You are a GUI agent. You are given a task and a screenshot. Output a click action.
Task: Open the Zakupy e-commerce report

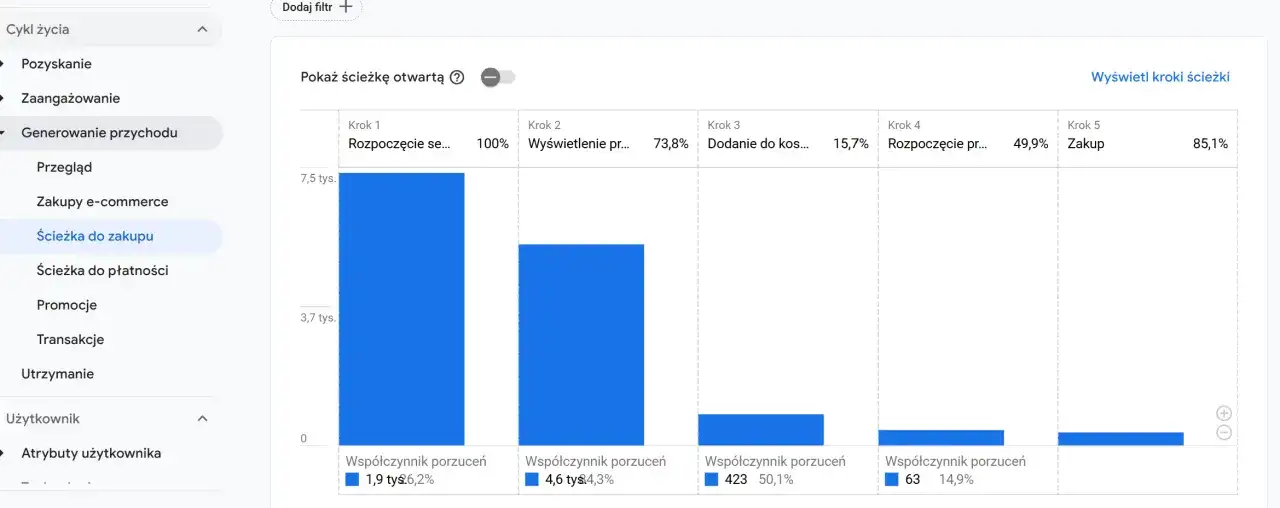[102, 202]
